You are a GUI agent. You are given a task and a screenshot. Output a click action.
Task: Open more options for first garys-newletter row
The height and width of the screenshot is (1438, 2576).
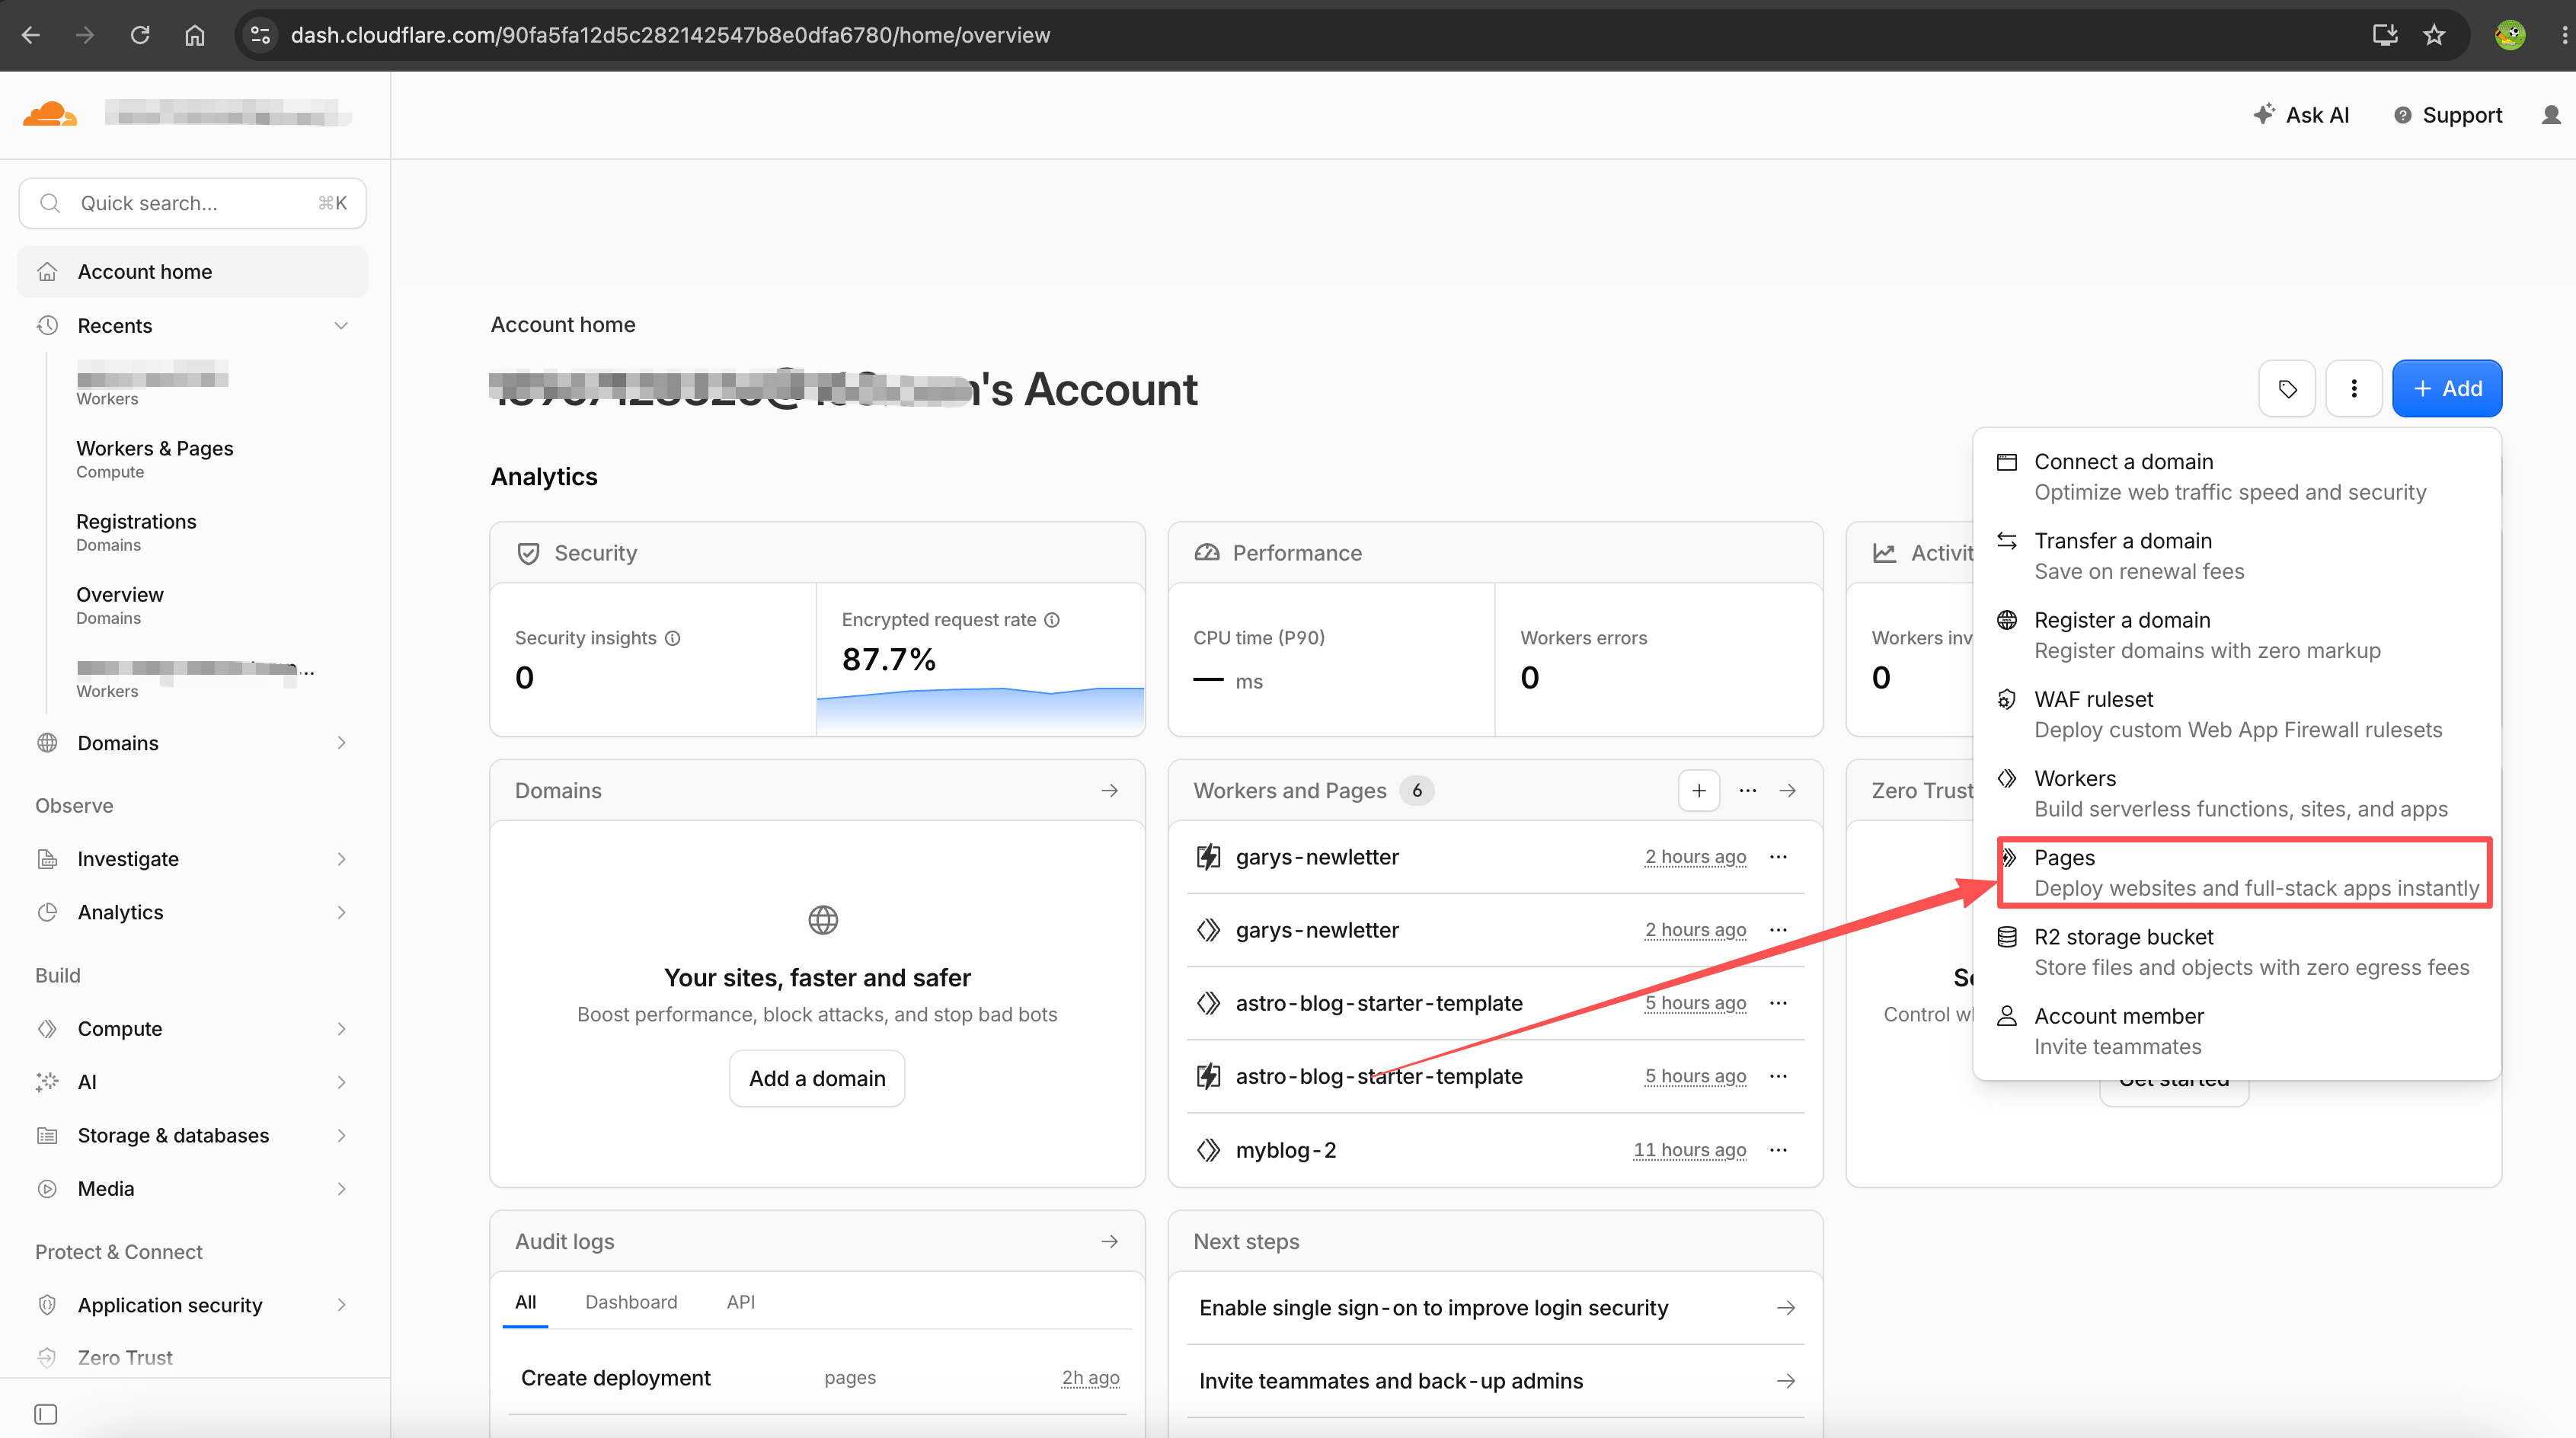1778,856
